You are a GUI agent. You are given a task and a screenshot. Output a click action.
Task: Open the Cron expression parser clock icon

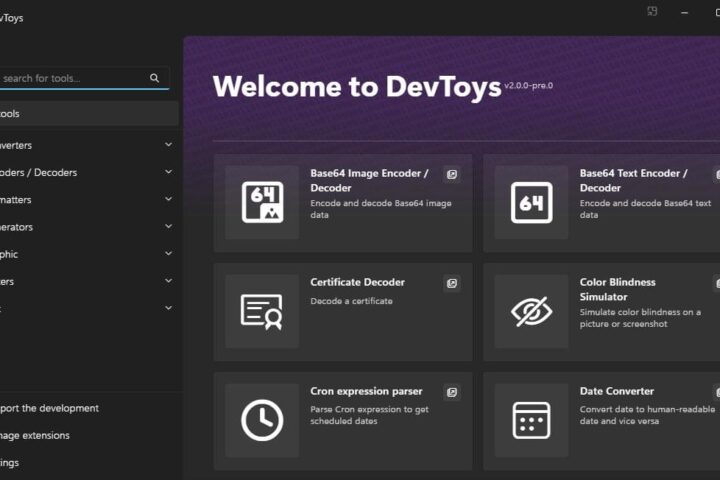click(x=262, y=420)
